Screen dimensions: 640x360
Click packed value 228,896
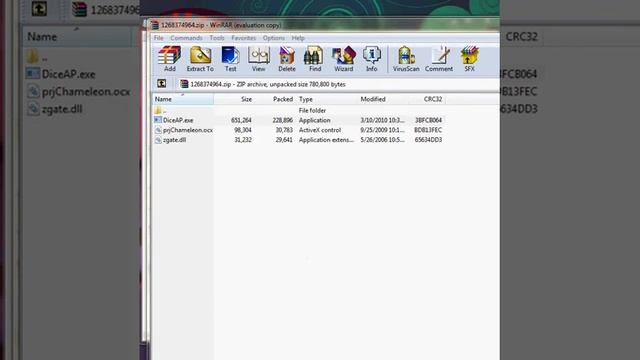pyautogui.click(x=282, y=120)
